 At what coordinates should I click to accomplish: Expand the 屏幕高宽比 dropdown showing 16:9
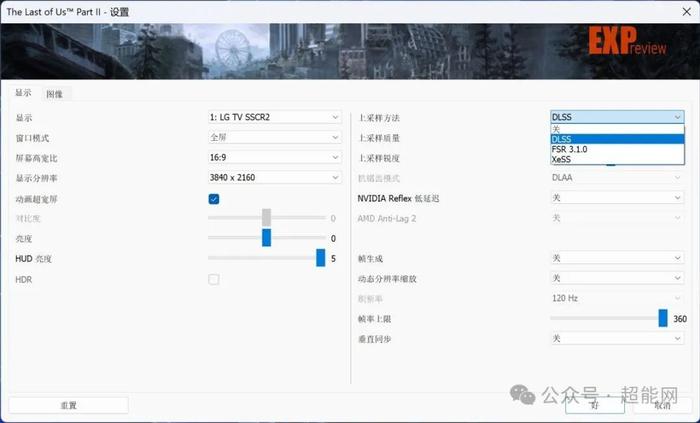pyautogui.click(x=275, y=158)
